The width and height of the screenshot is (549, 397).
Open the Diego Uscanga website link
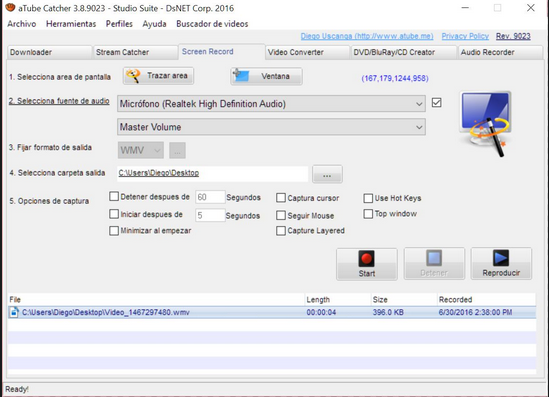(367, 36)
